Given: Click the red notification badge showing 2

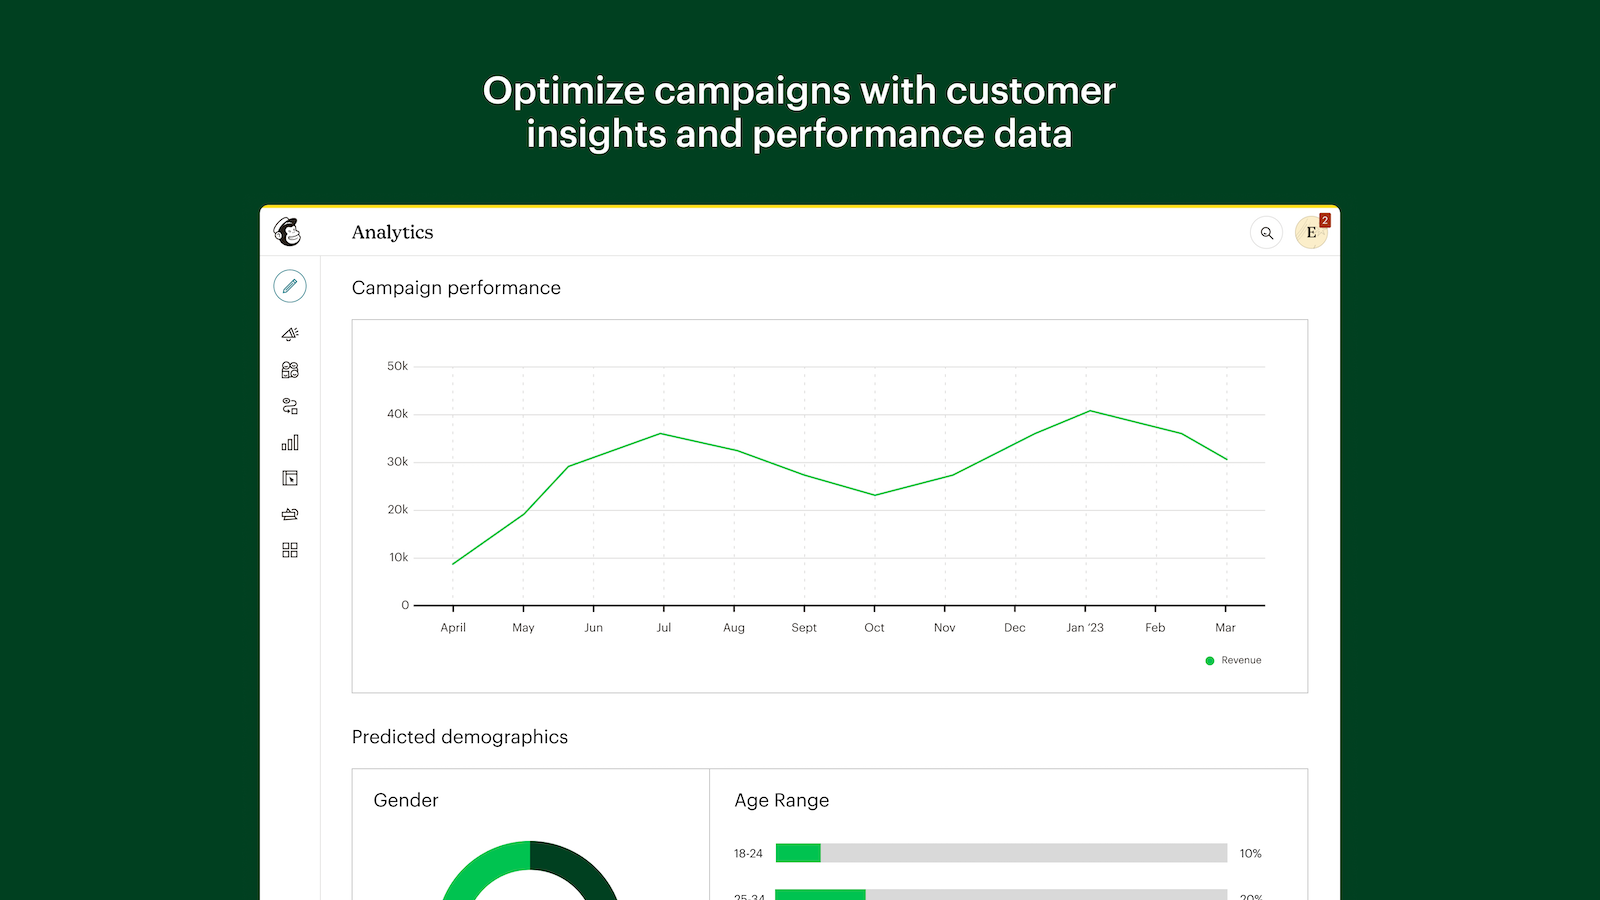Looking at the screenshot, I should click(1324, 219).
